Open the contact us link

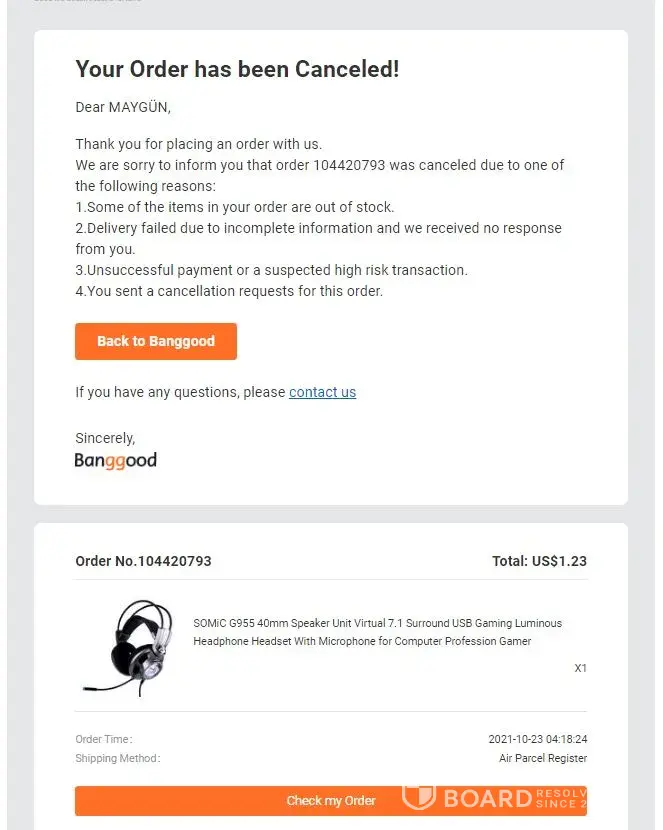[322, 392]
